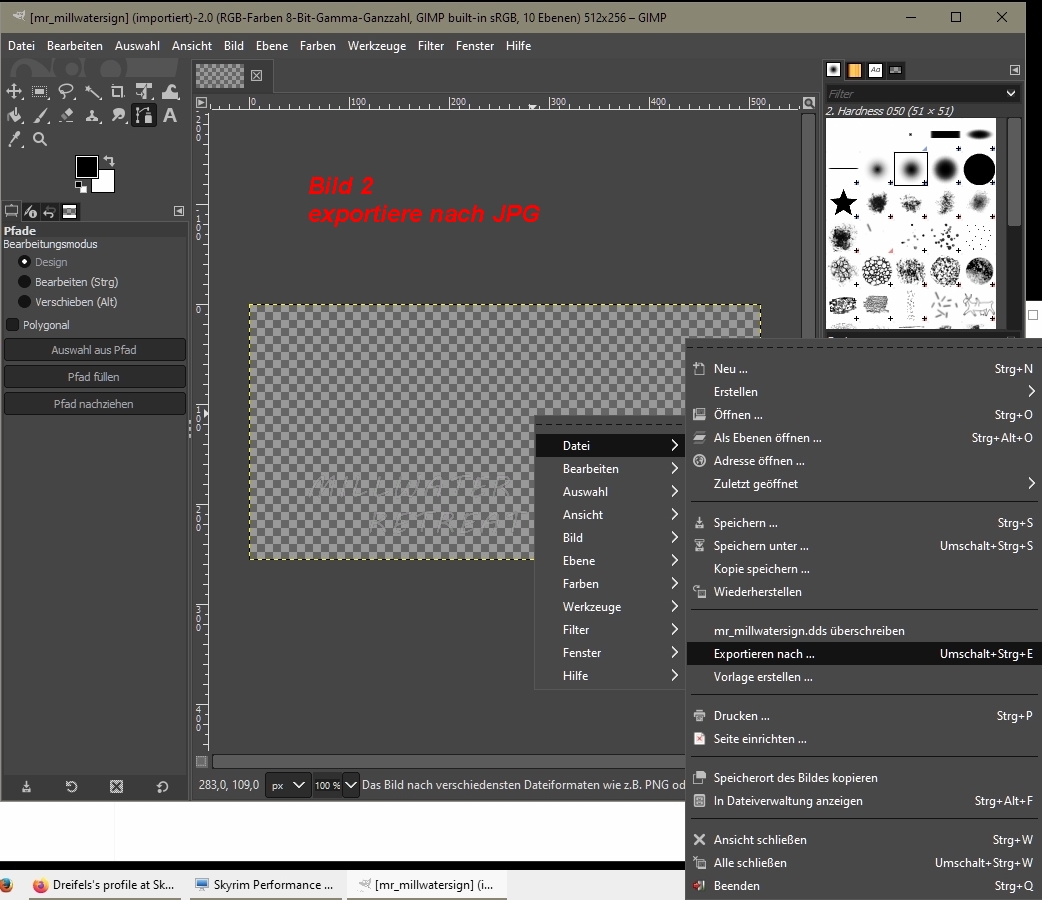
Task: Select the Move tool in the toolbox
Action: [15, 92]
